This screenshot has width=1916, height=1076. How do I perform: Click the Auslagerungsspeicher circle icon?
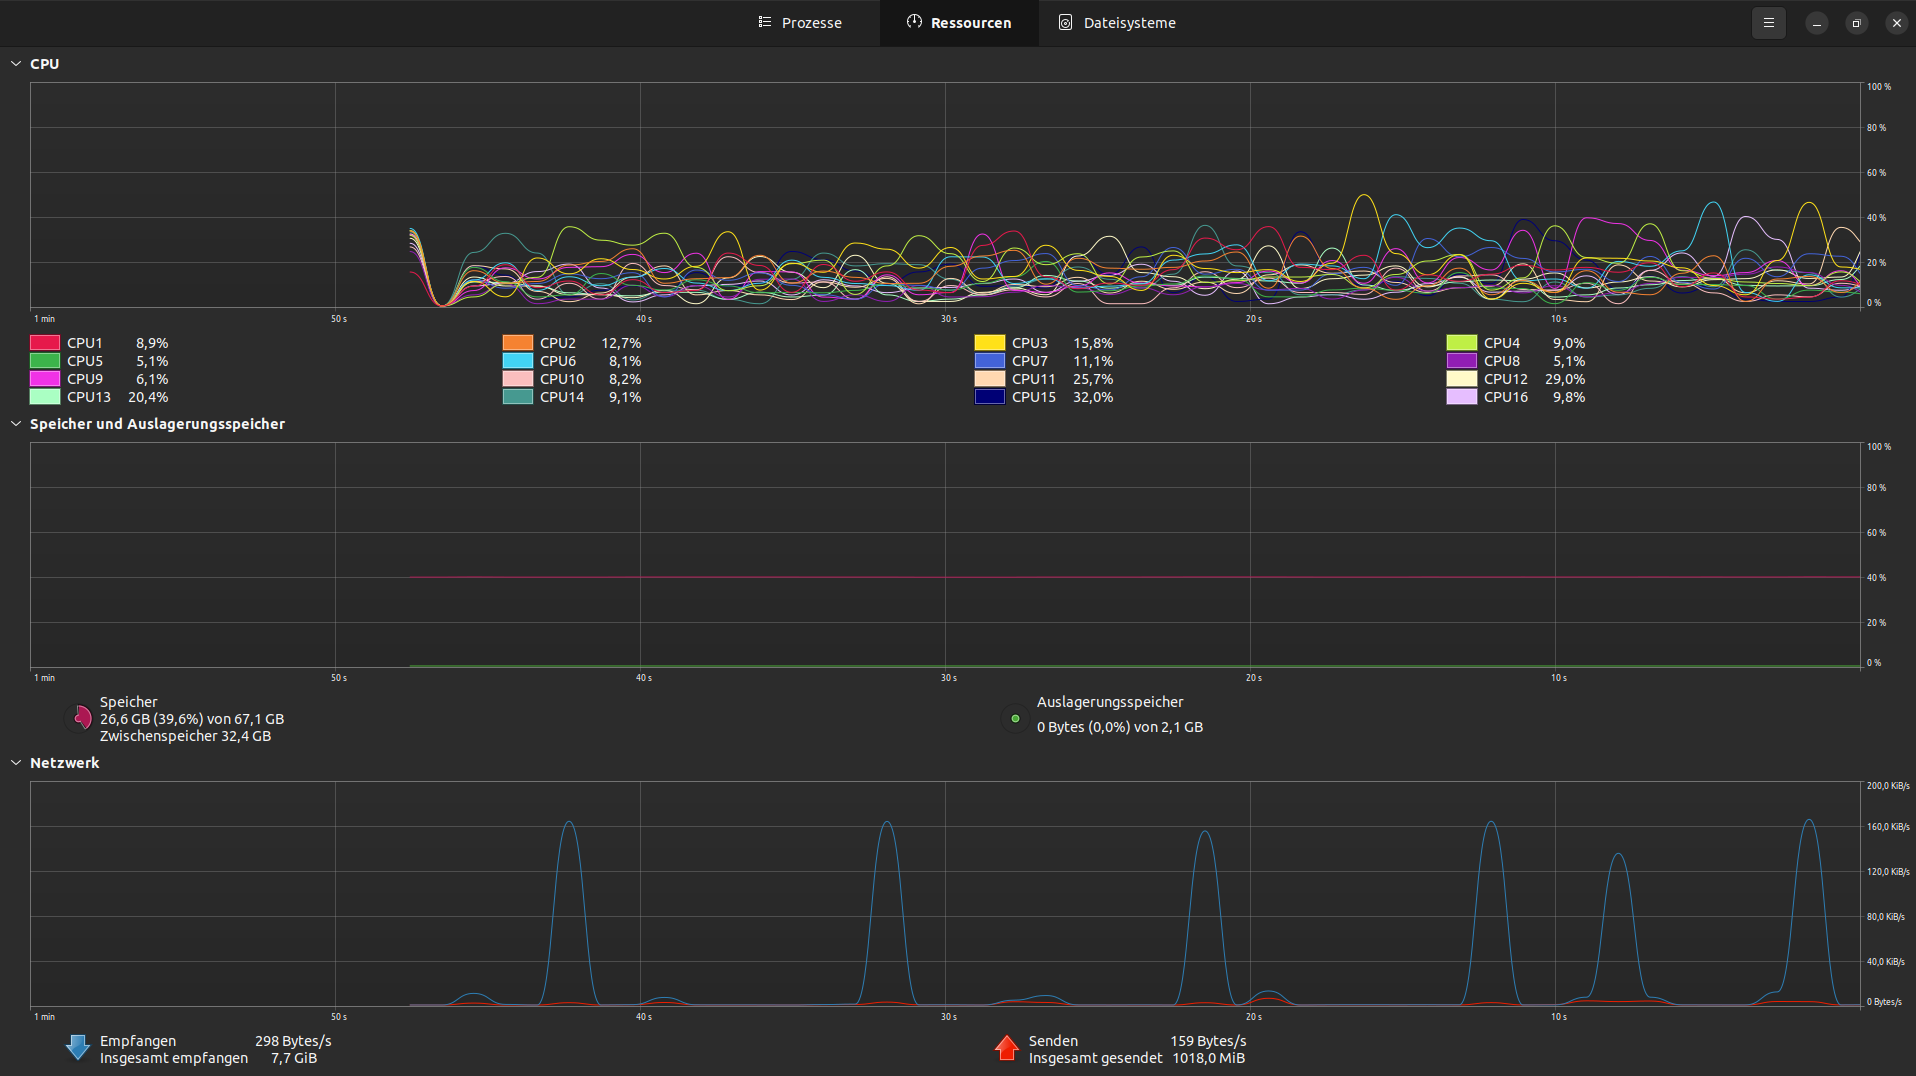pos(1015,718)
